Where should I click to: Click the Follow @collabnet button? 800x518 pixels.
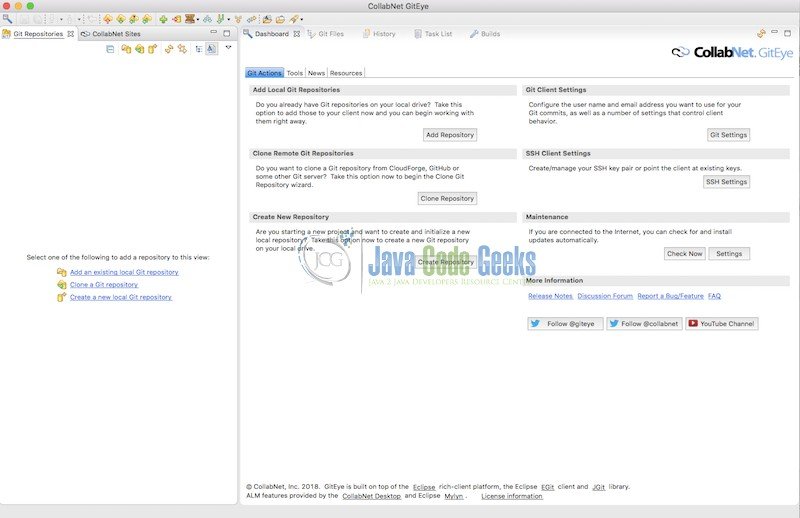644,324
